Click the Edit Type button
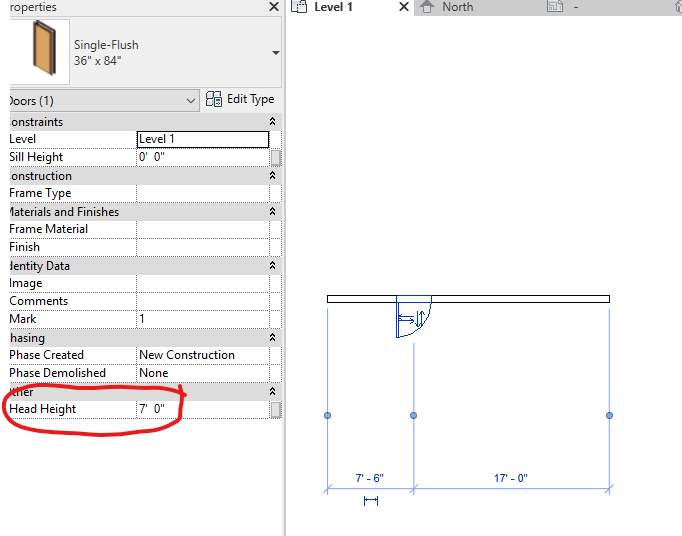Image resolution: width=682 pixels, height=536 pixels. point(240,99)
